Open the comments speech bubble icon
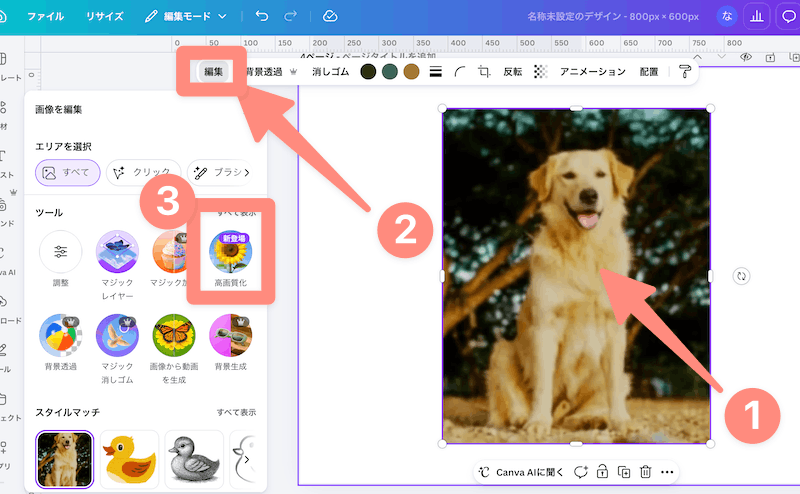The width and height of the screenshot is (800, 494). pos(788,16)
